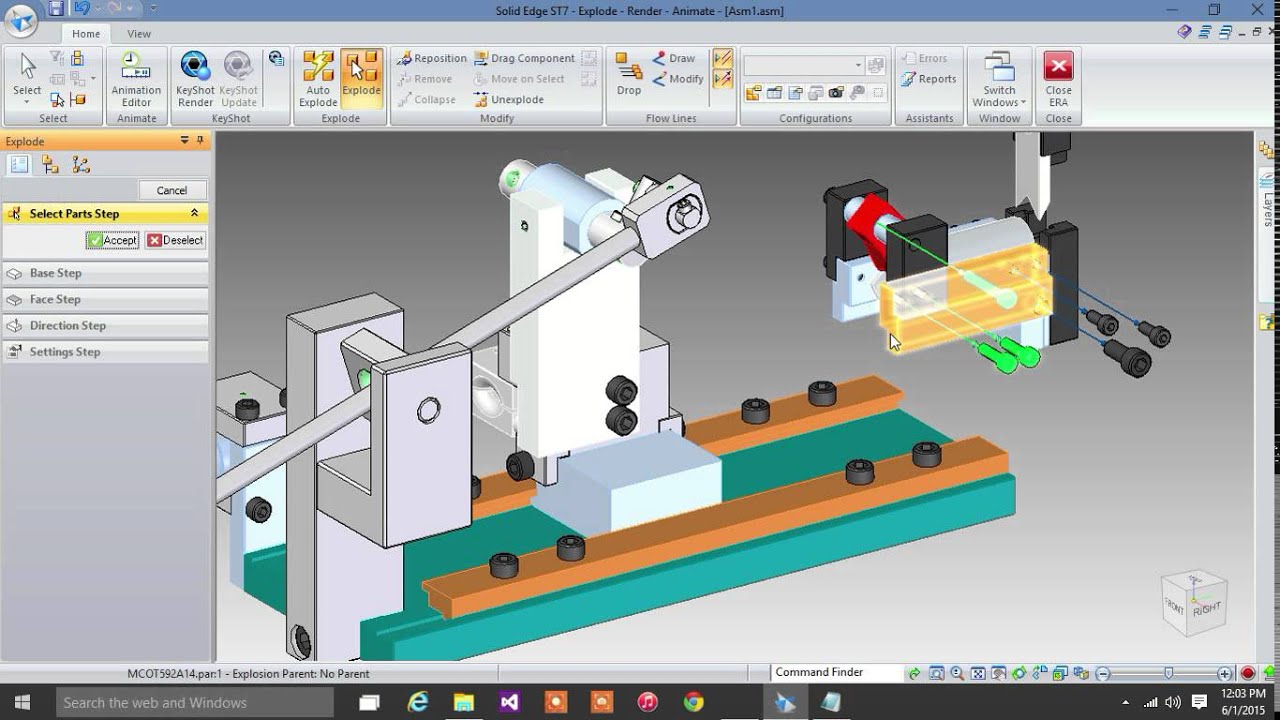
Task: Click third icon in Explode panel toolbar
Action: (81, 165)
